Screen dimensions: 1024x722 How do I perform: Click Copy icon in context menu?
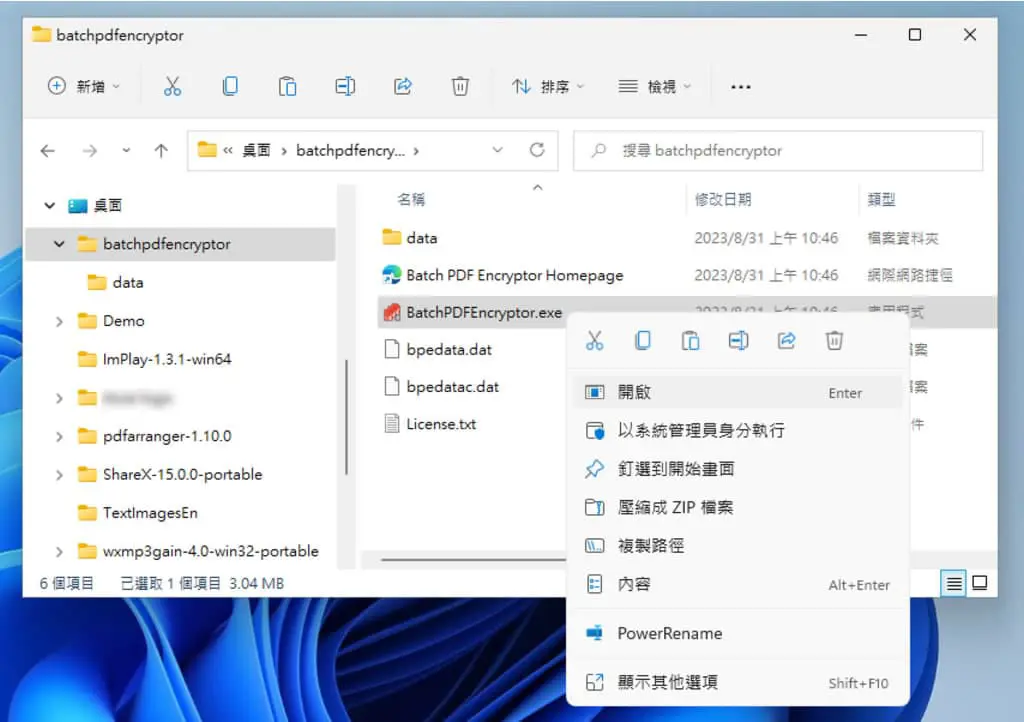point(643,341)
